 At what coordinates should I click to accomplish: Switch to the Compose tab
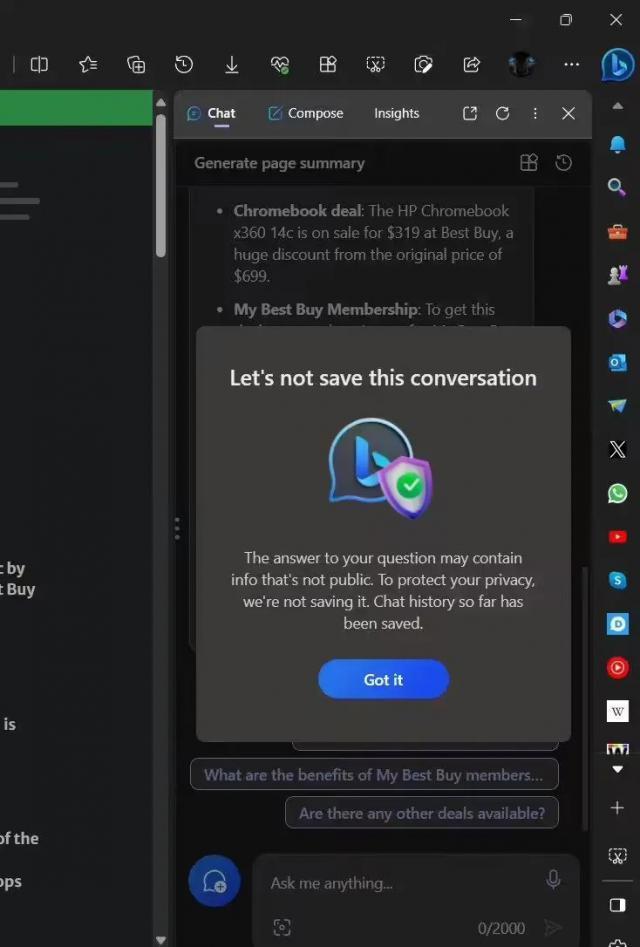pyautogui.click(x=305, y=113)
